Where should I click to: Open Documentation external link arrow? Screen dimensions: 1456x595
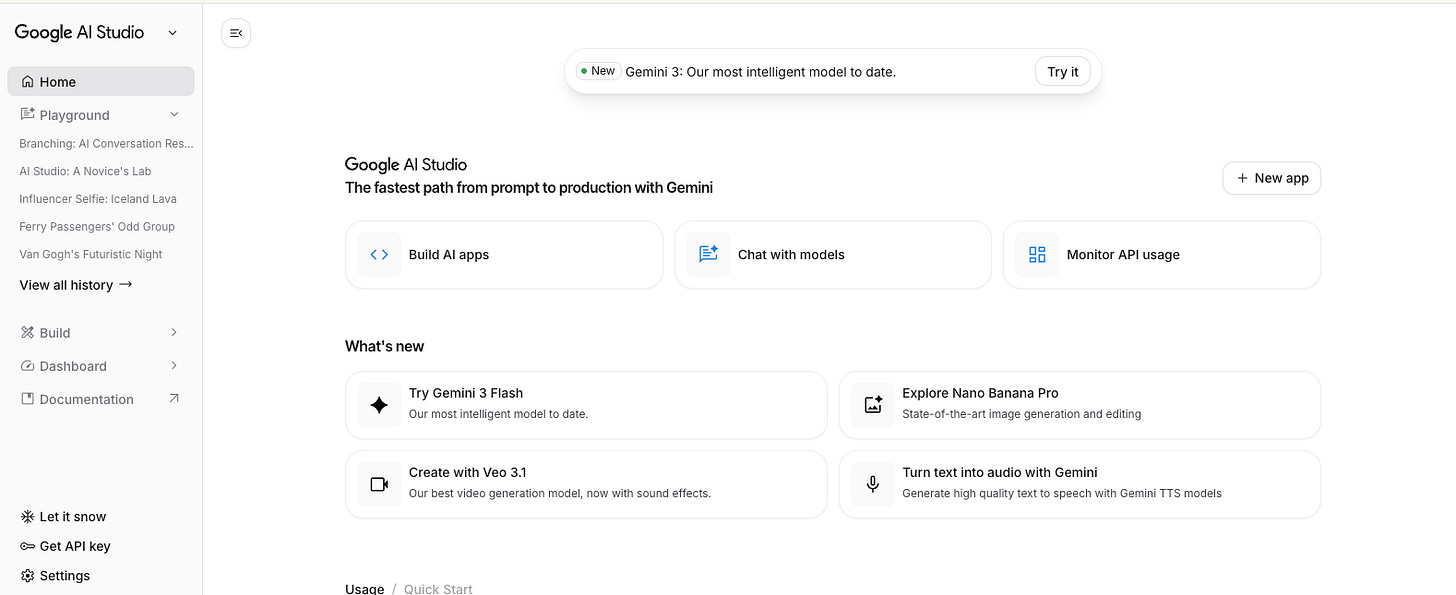coord(174,398)
